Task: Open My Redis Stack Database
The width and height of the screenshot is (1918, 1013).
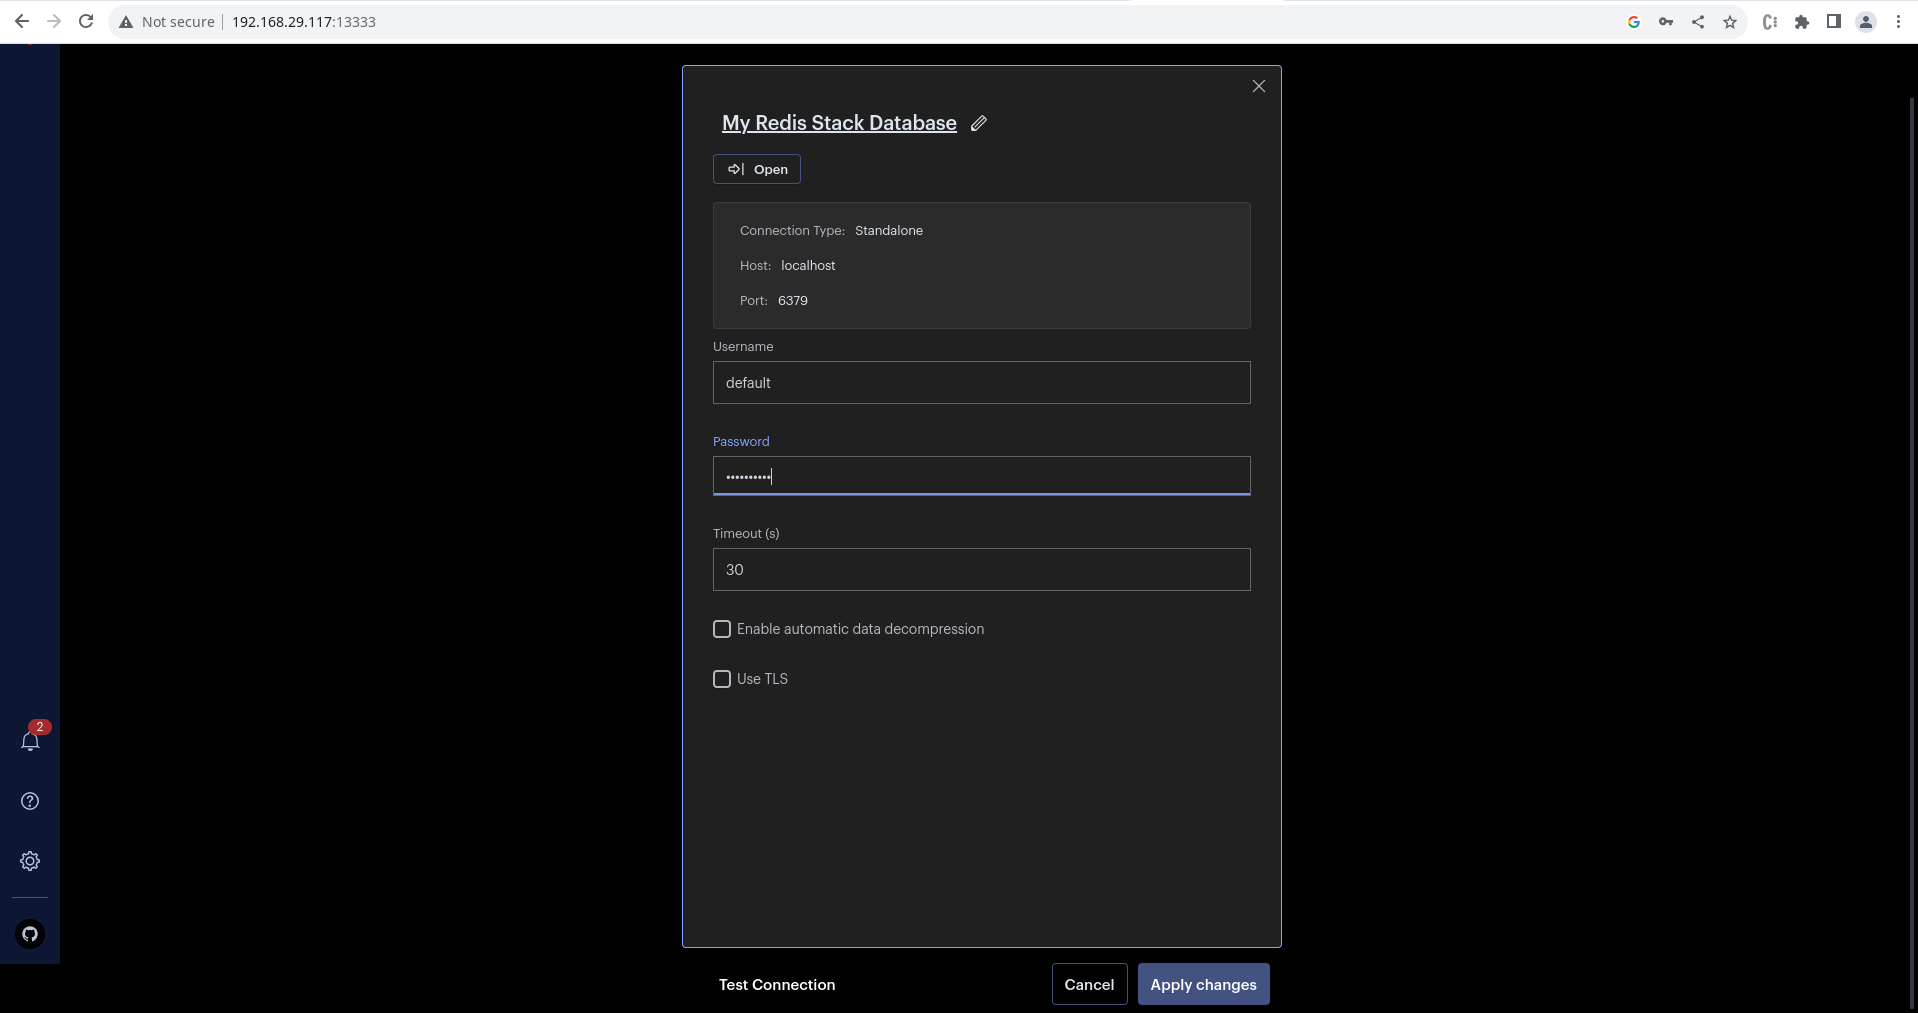Action: (756, 168)
